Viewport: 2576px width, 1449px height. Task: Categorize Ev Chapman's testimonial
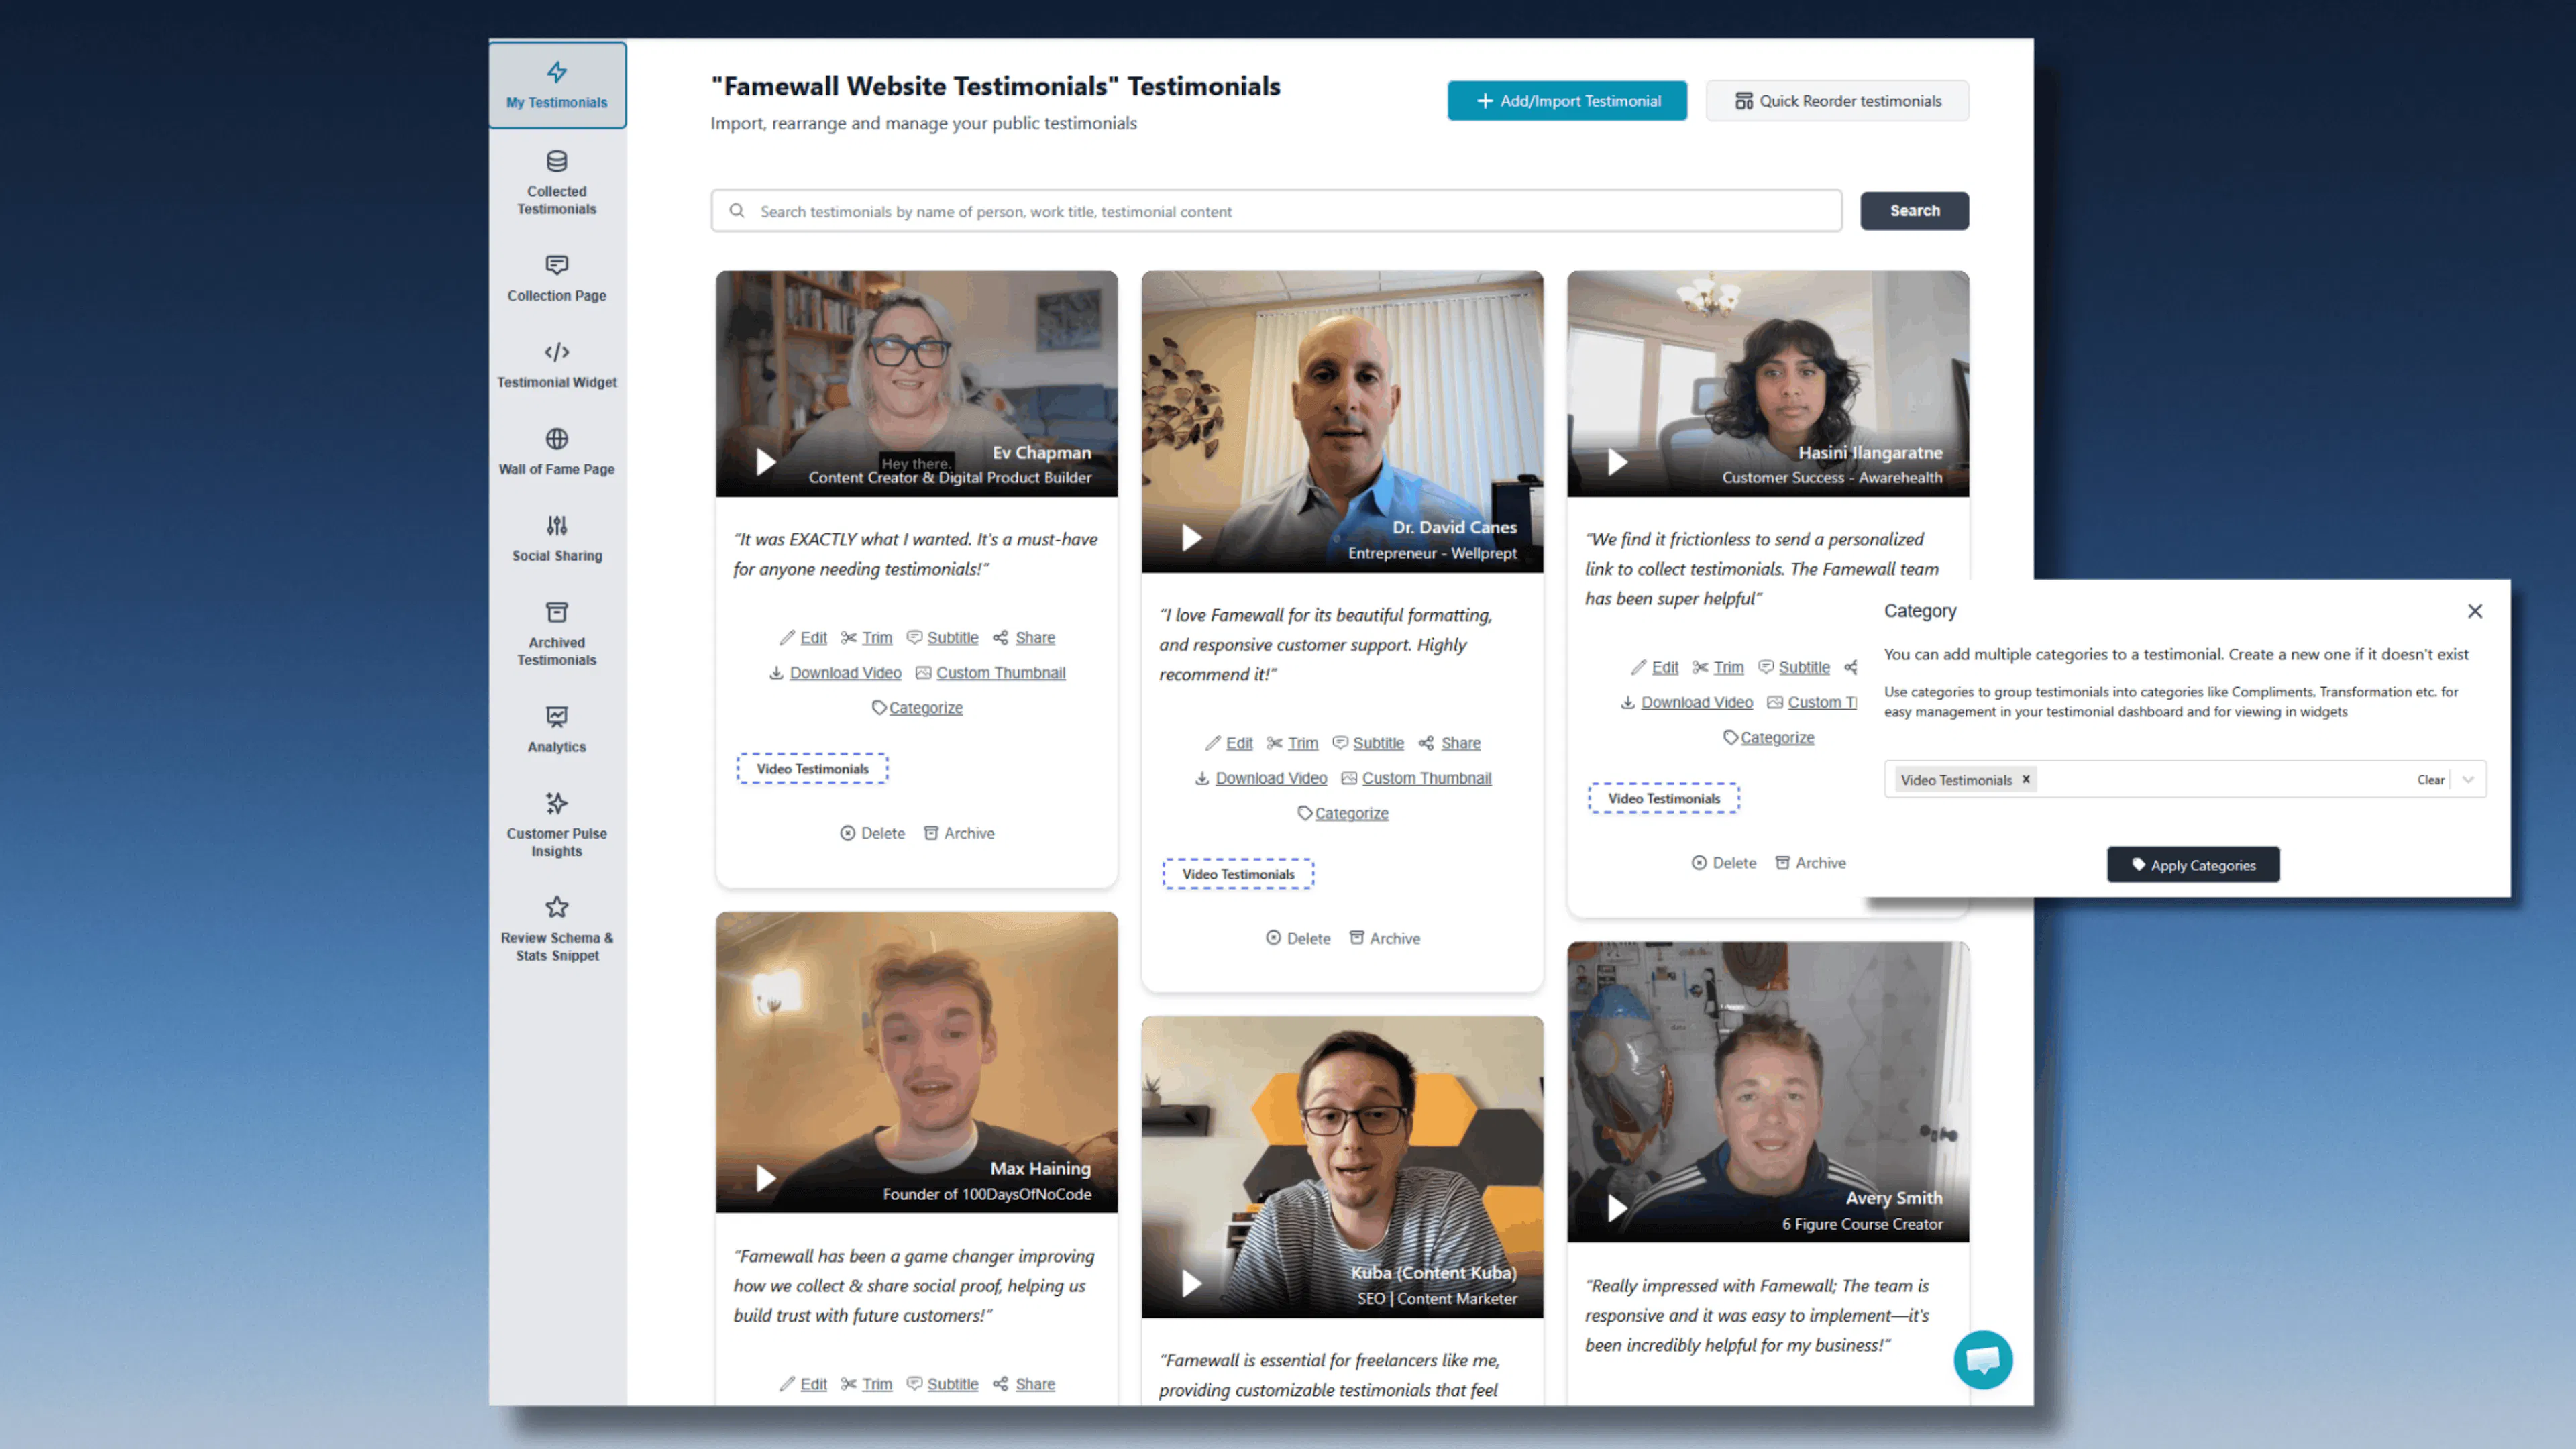point(917,708)
